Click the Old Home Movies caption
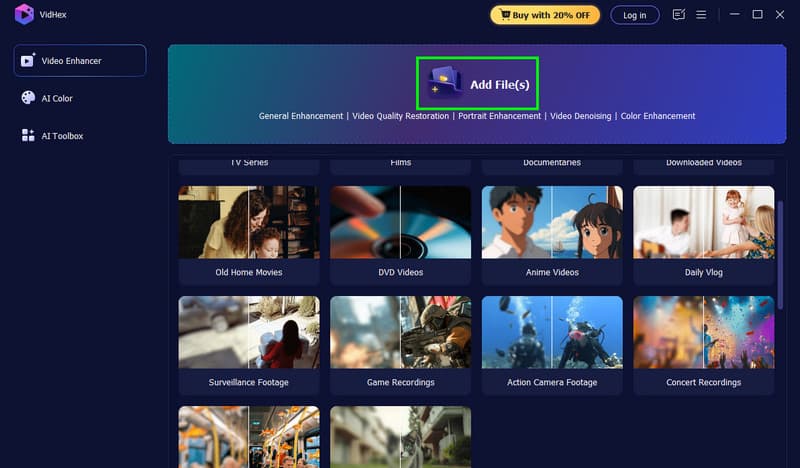 click(249, 272)
